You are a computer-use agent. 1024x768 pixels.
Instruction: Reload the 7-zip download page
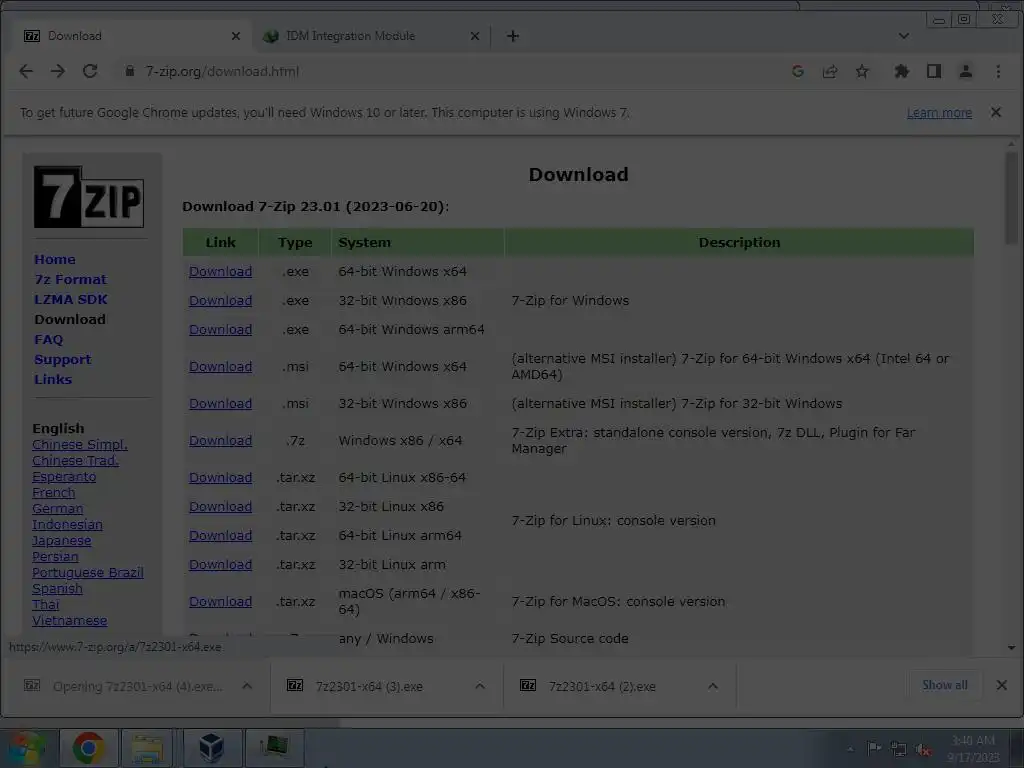[x=90, y=71]
